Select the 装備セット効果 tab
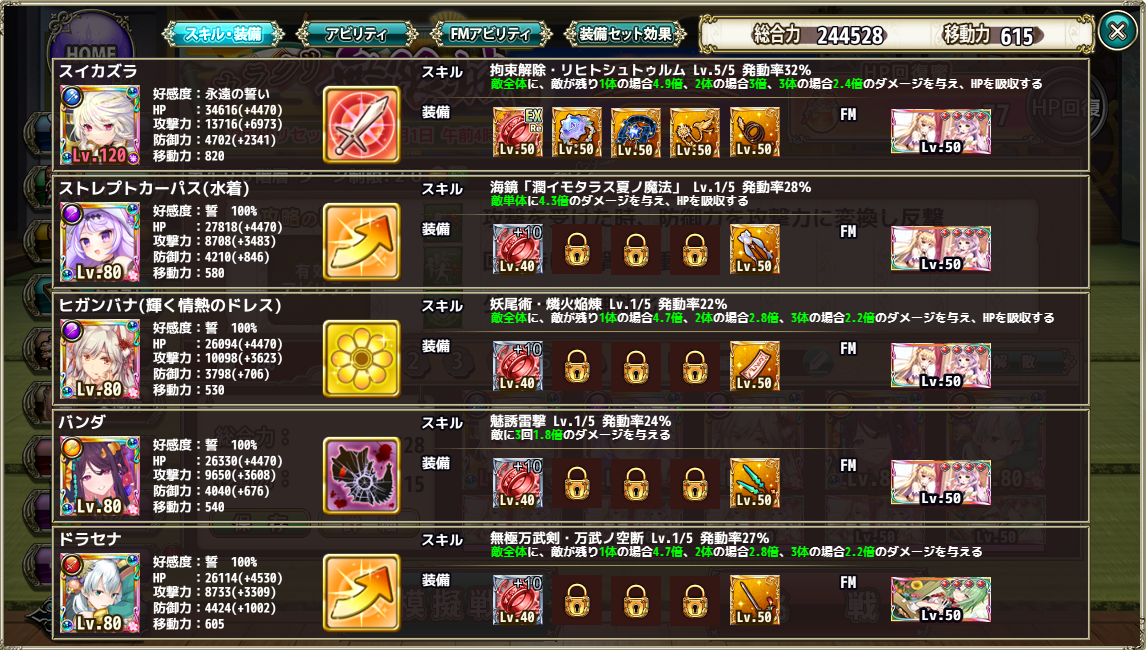 coord(625,34)
